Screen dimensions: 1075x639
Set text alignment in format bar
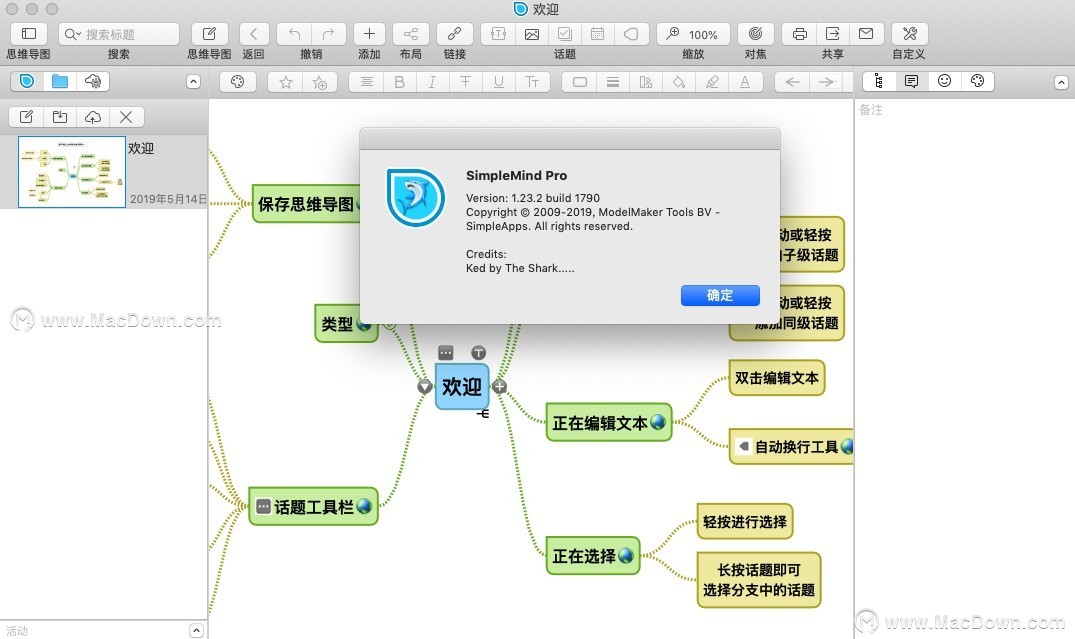point(367,82)
